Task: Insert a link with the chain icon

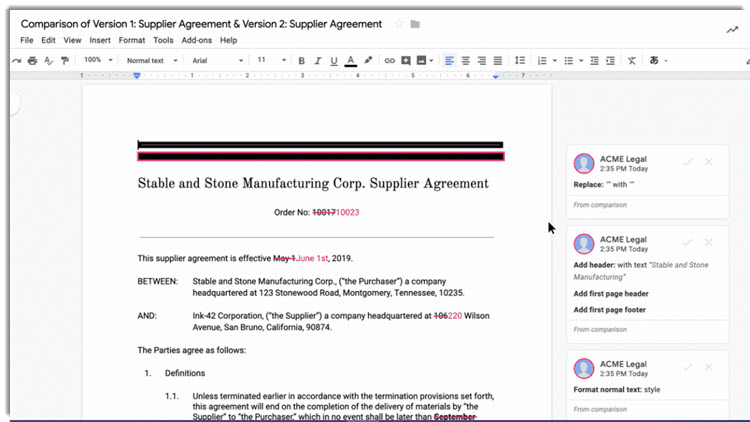Action: 389,61
